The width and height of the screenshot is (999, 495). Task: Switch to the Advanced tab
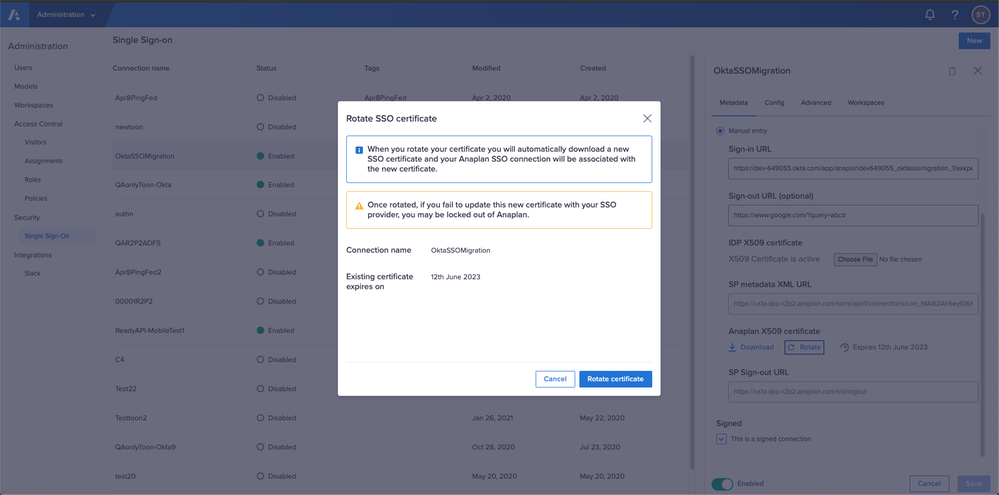pos(815,102)
